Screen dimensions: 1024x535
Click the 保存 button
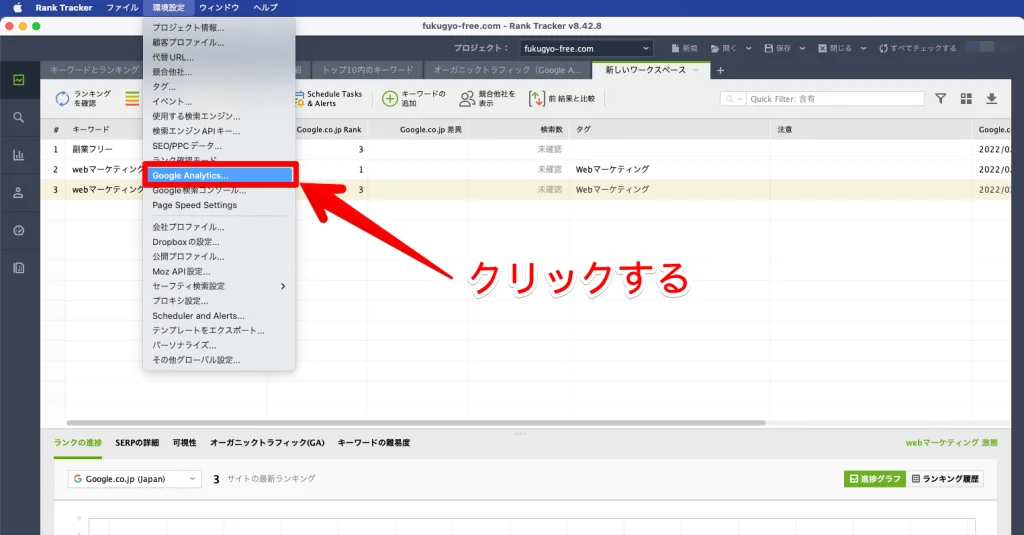point(778,48)
